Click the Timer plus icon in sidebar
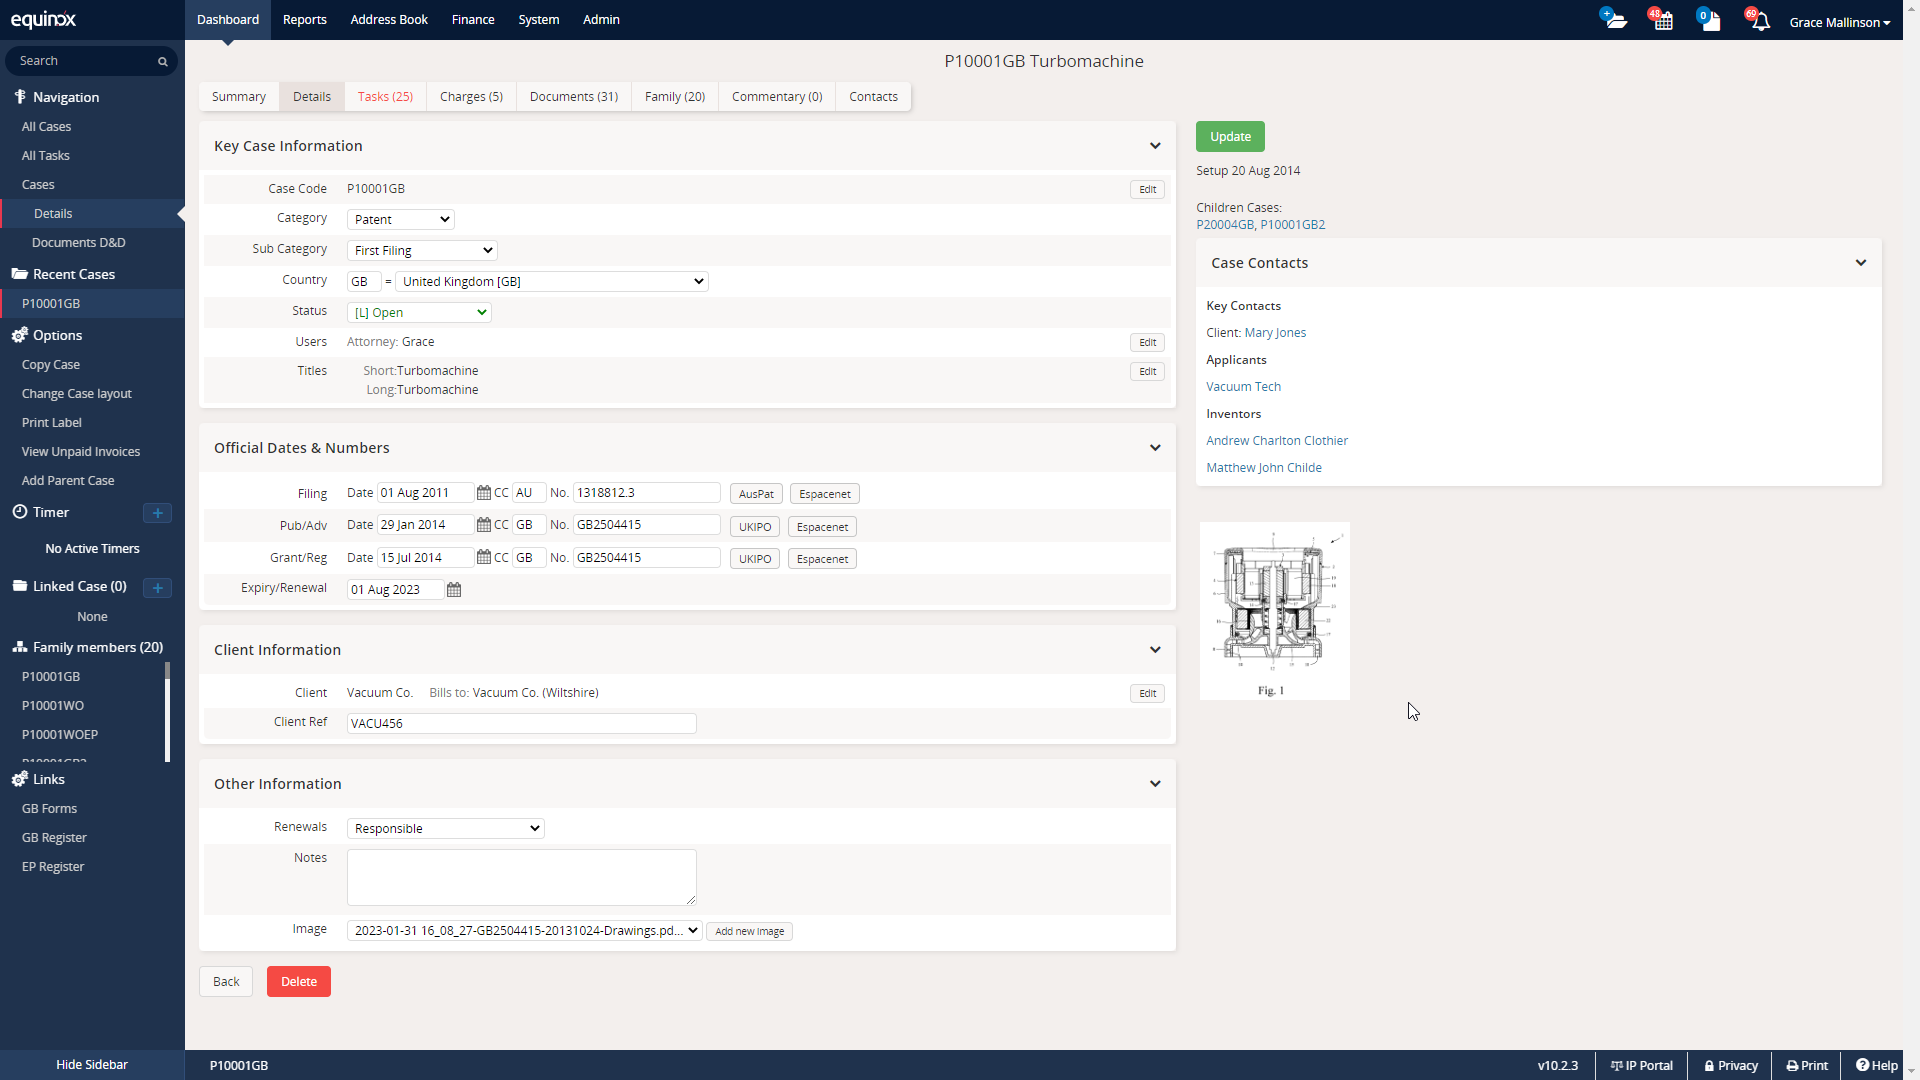The width and height of the screenshot is (1920, 1080). coord(157,513)
